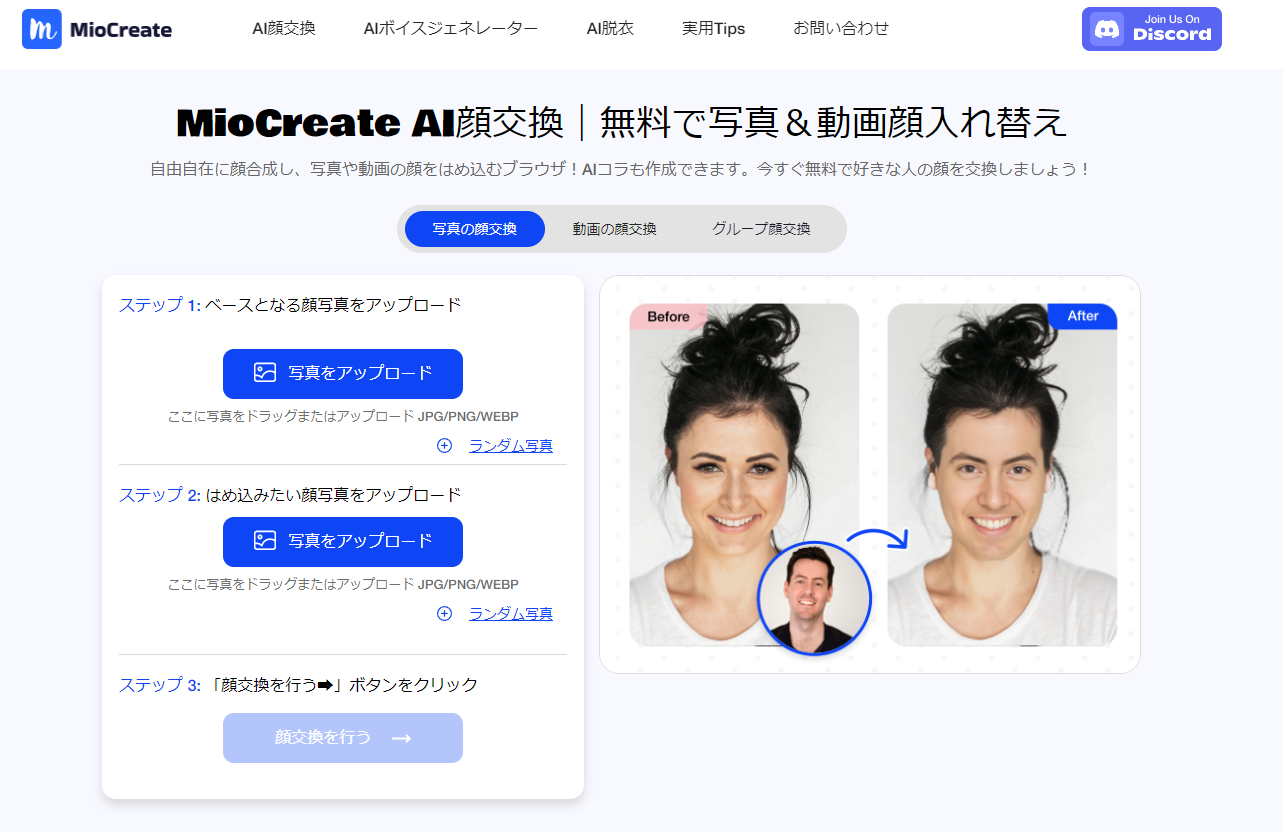Click the After sample photo

[1002, 475]
